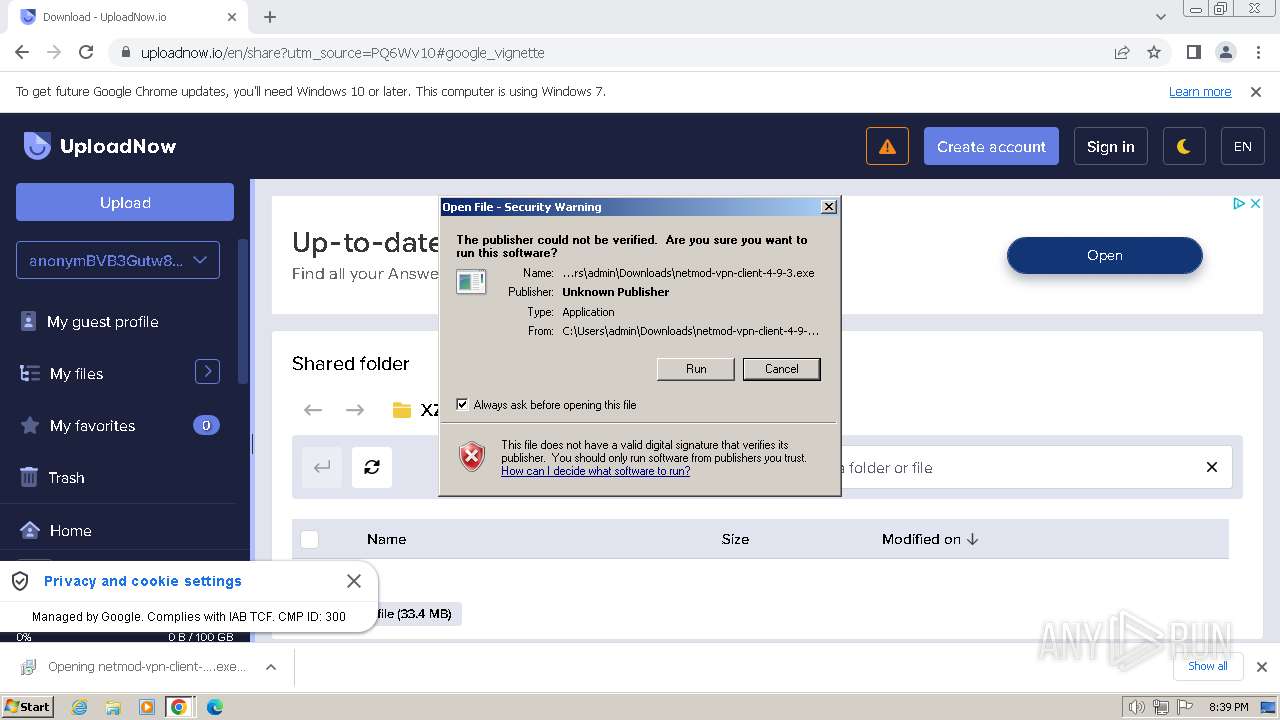Viewport: 1280px width, 720px height.
Task: Click Show all downloads
Action: tap(1208, 666)
